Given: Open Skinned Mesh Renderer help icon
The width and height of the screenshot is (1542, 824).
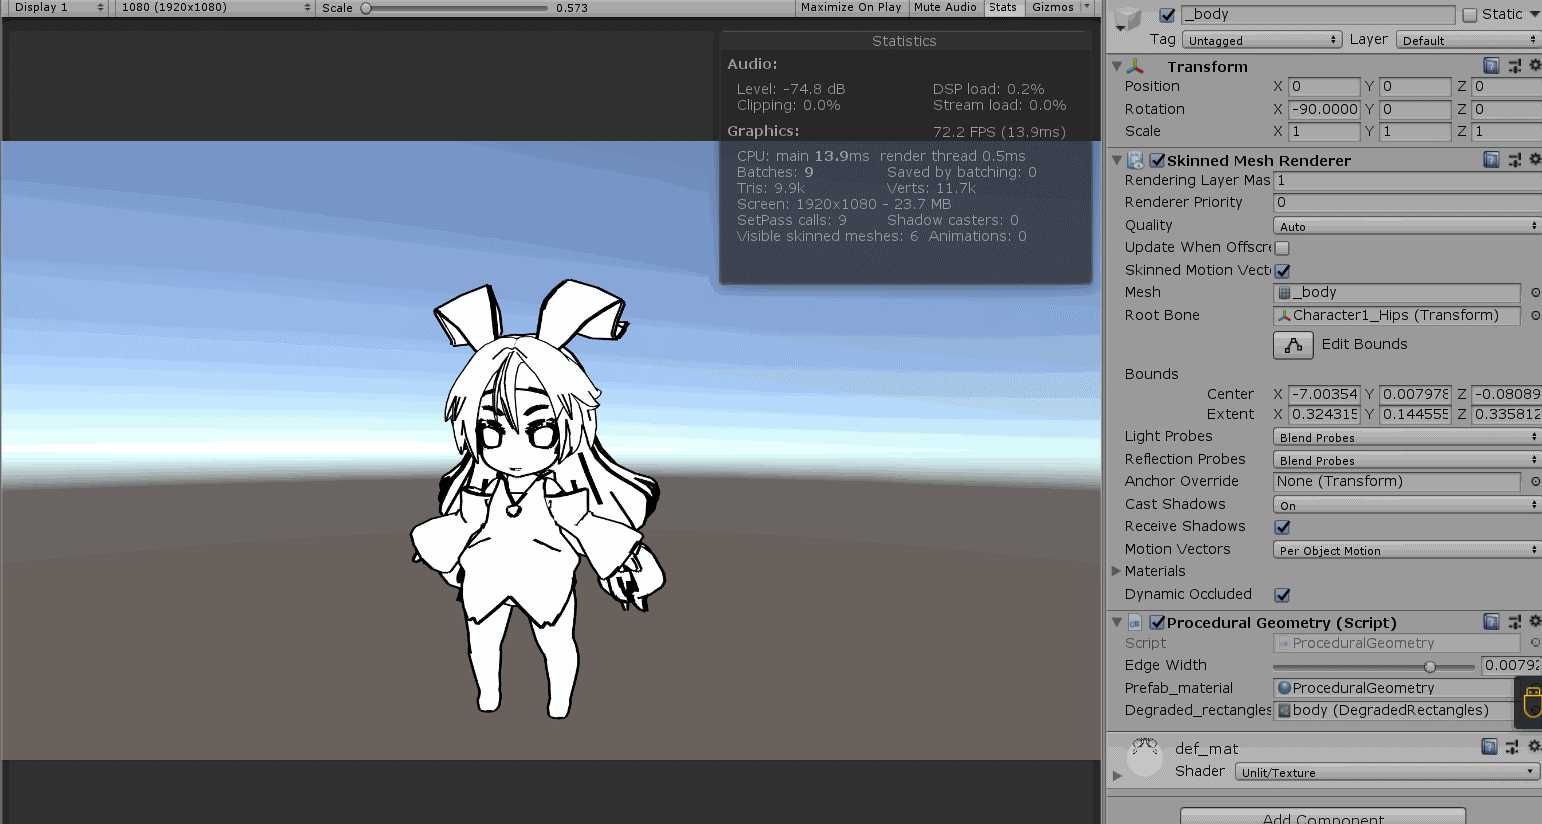Looking at the screenshot, I should (x=1491, y=160).
